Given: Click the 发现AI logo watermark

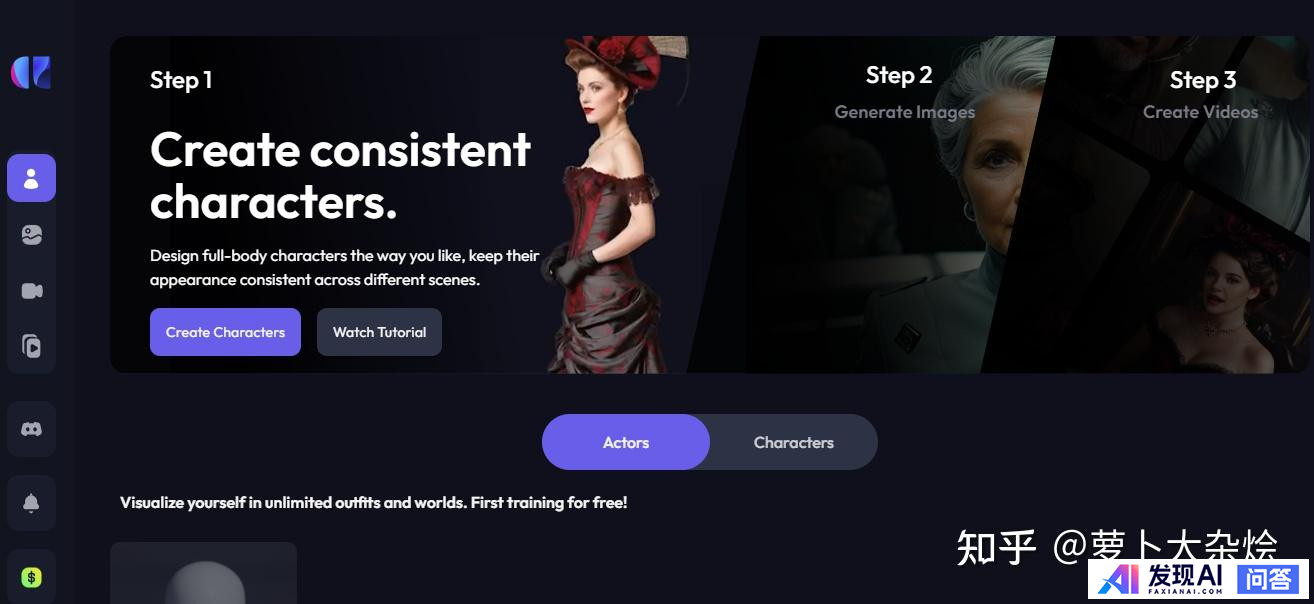Looking at the screenshot, I should click(1162, 579).
